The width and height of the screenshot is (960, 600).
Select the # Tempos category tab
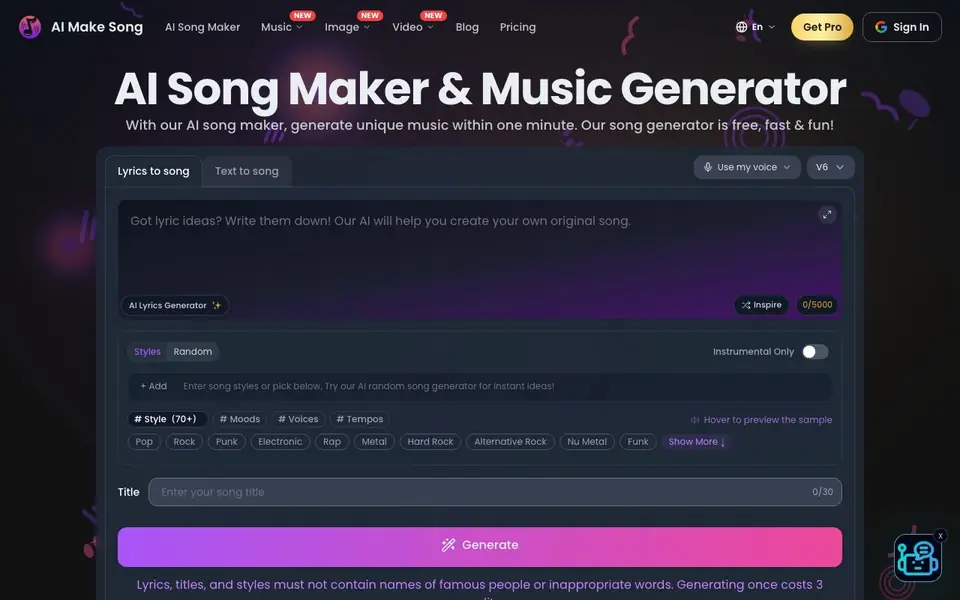(x=360, y=419)
